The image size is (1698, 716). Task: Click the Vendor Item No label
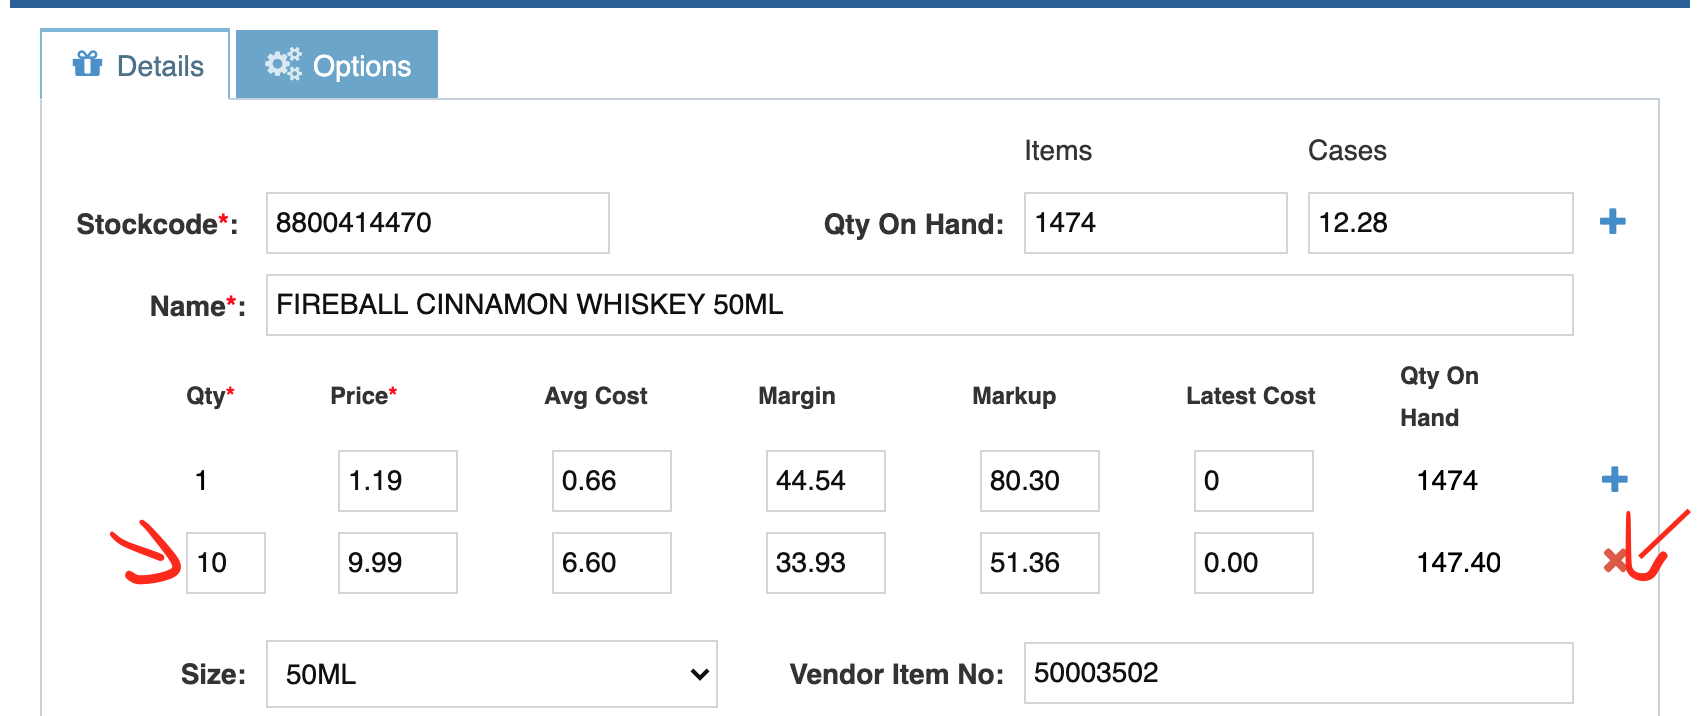click(897, 674)
